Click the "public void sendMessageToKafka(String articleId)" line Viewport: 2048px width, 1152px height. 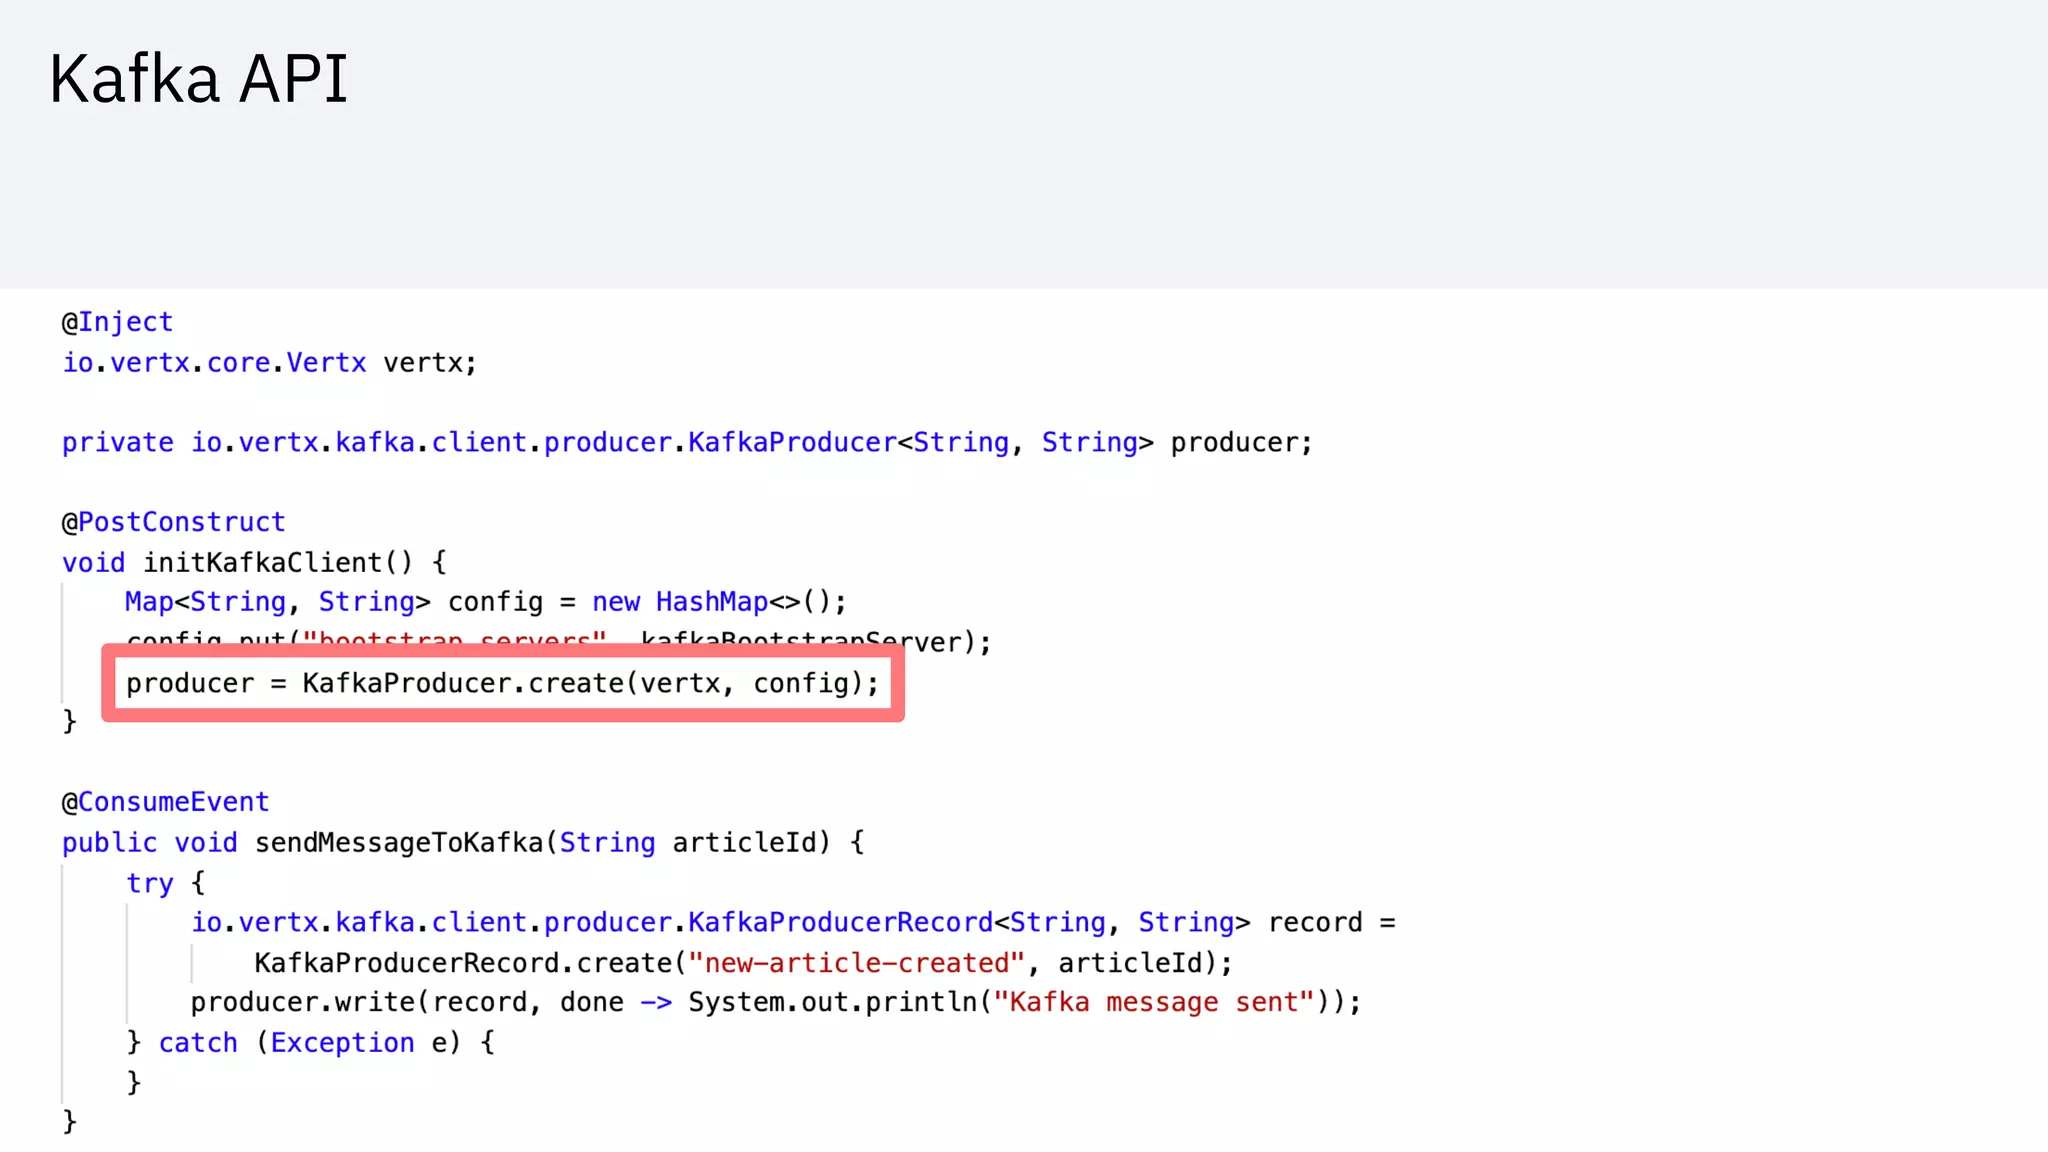click(x=463, y=842)
